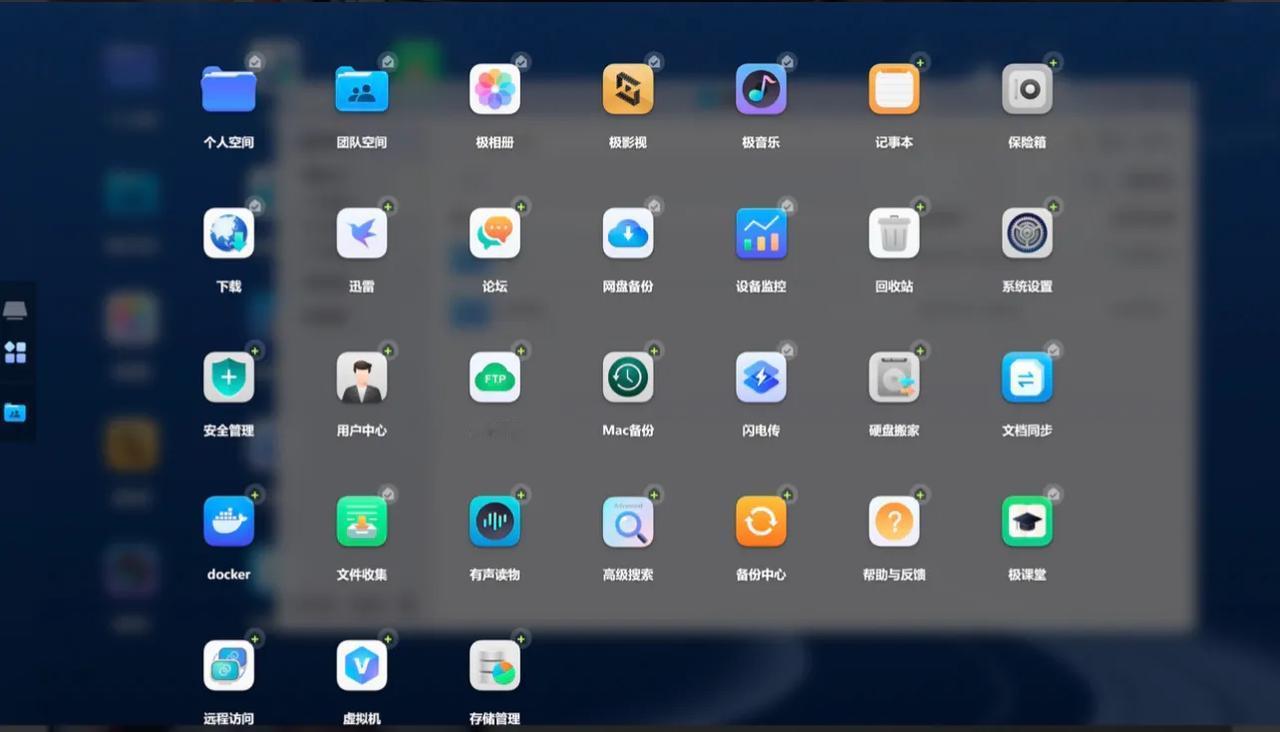
Task: Click the plus badge on docker
Action: click(255, 494)
